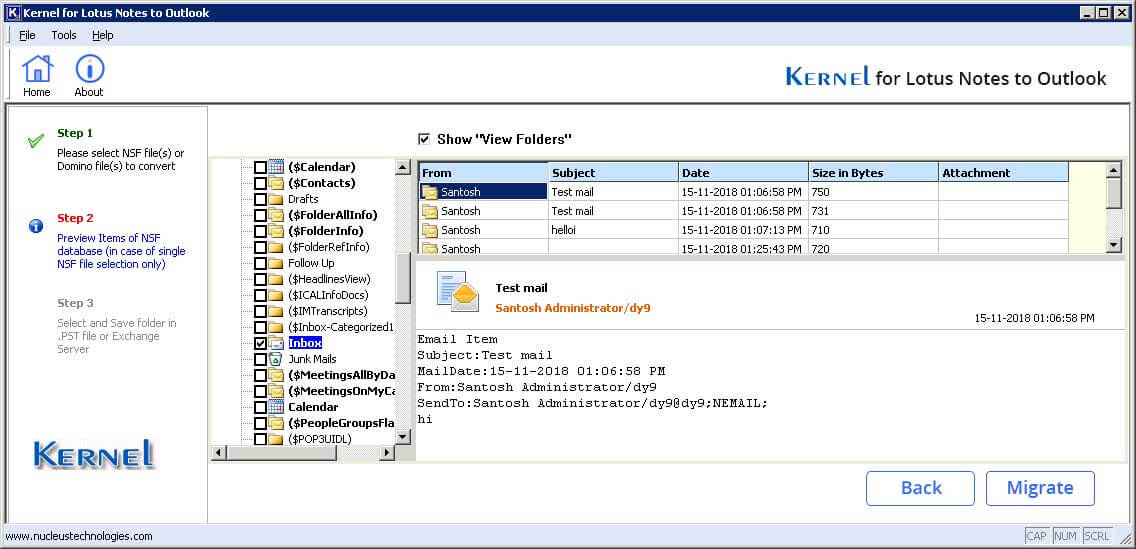
Task: Click the Drafts folder icon
Action: tap(276, 199)
